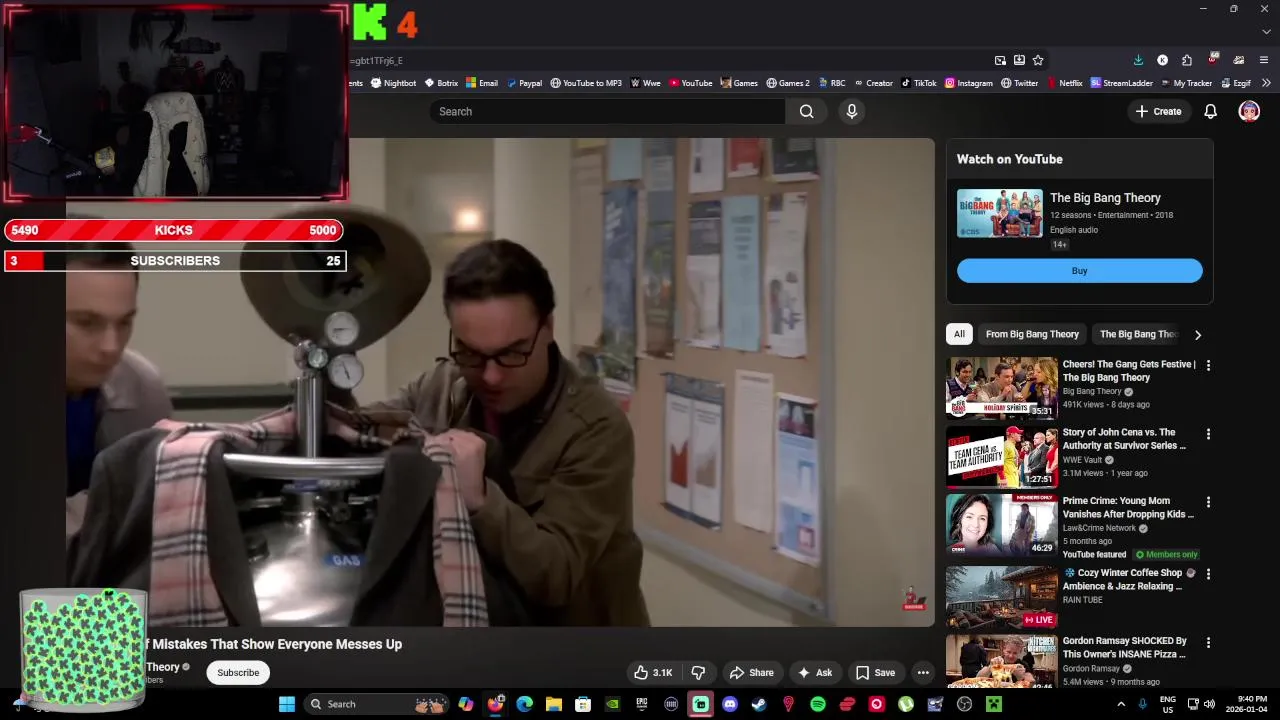Image resolution: width=1280 pixels, height=720 pixels.
Task: Open Paypal bookmark
Action: pos(524,83)
